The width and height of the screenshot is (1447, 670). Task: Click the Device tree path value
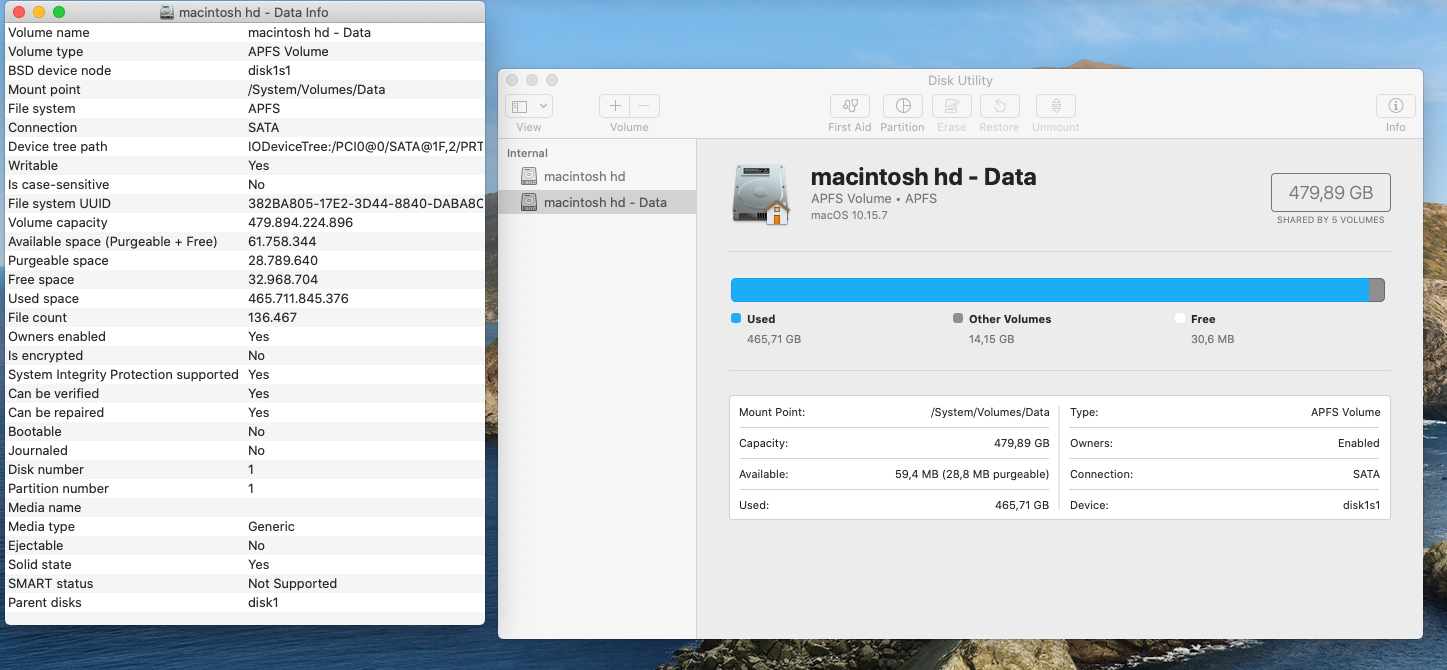click(366, 147)
